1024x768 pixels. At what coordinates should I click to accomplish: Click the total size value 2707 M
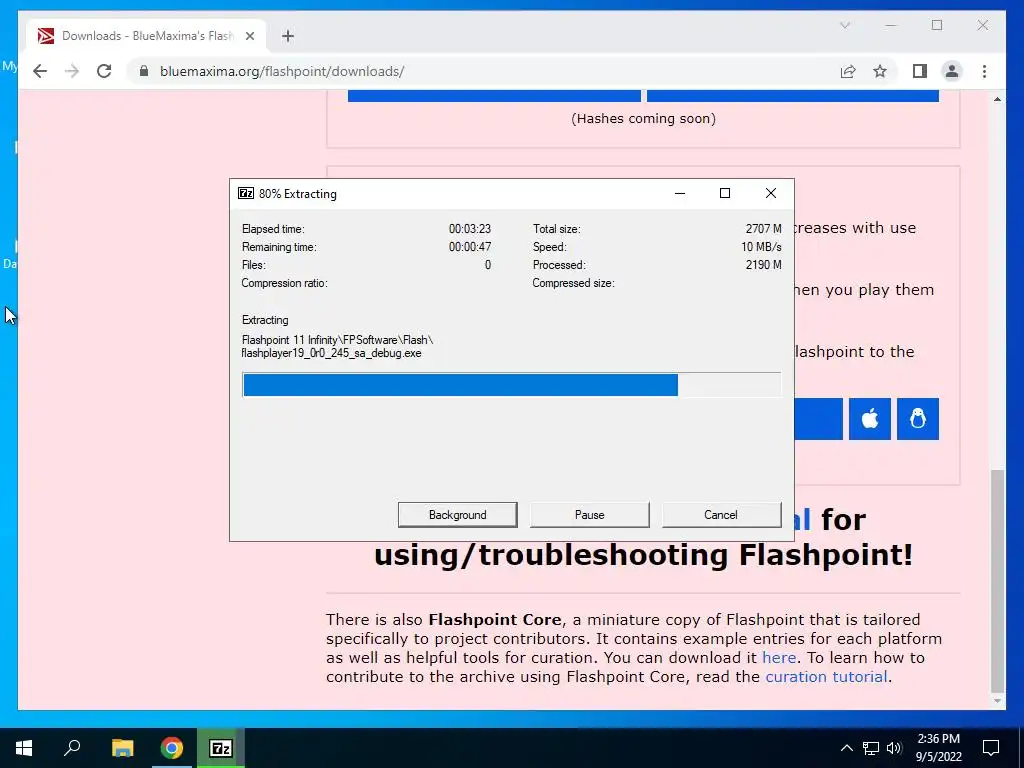763,229
